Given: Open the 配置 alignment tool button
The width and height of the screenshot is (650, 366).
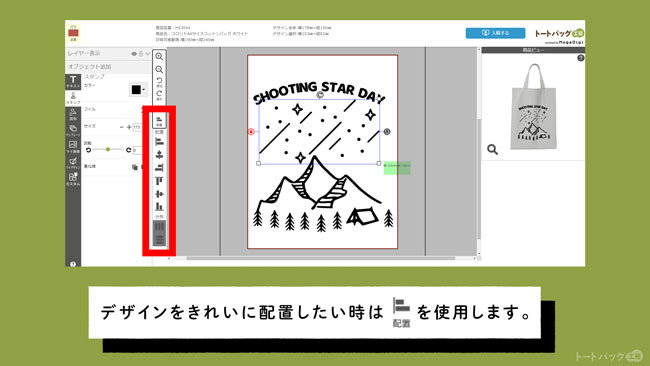Looking at the screenshot, I should (x=159, y=121).
